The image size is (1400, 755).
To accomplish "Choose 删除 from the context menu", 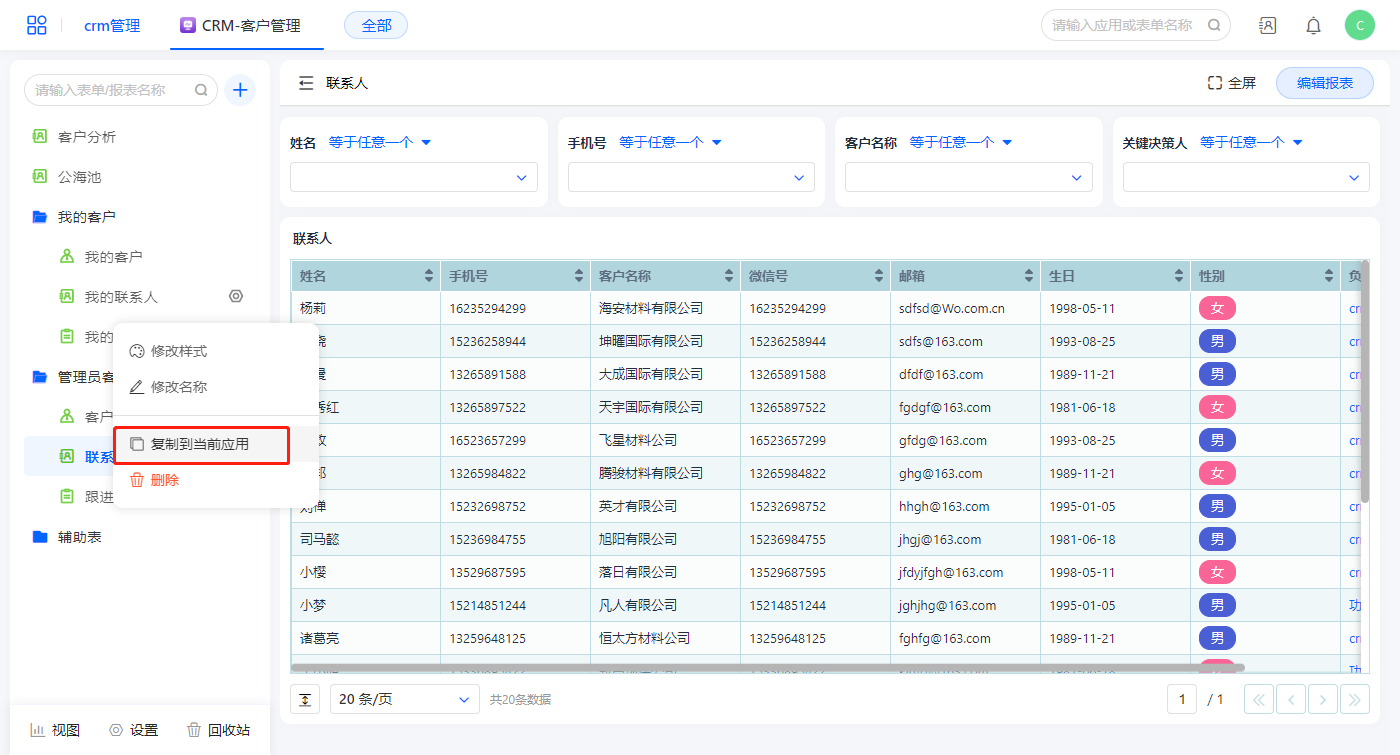I will [x=164, y=480].
